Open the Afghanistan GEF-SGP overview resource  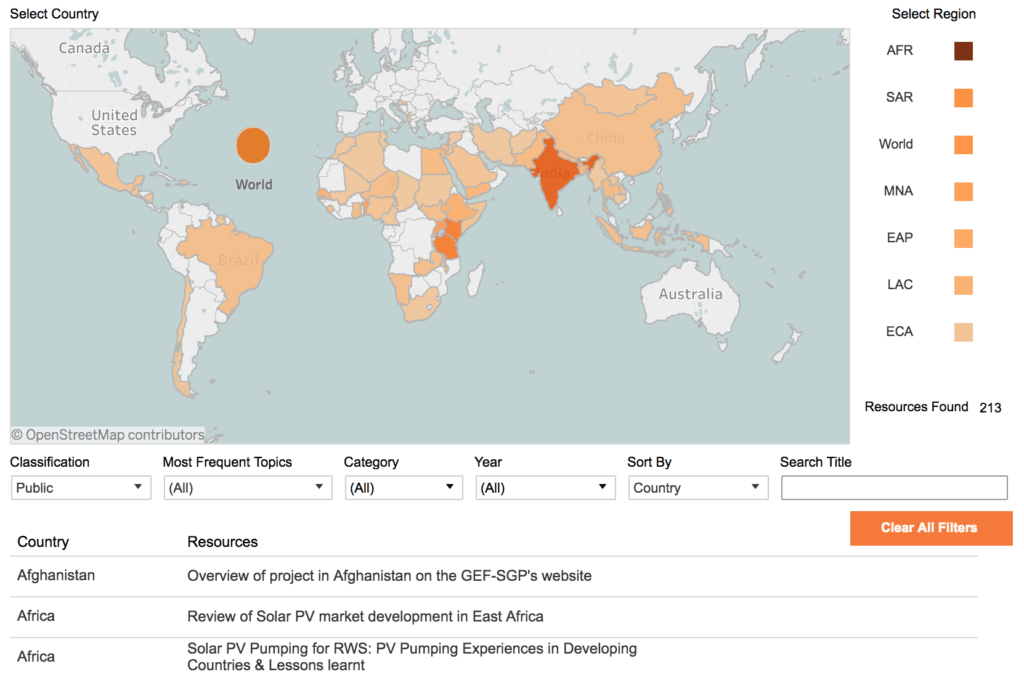[x=389, y=576]
